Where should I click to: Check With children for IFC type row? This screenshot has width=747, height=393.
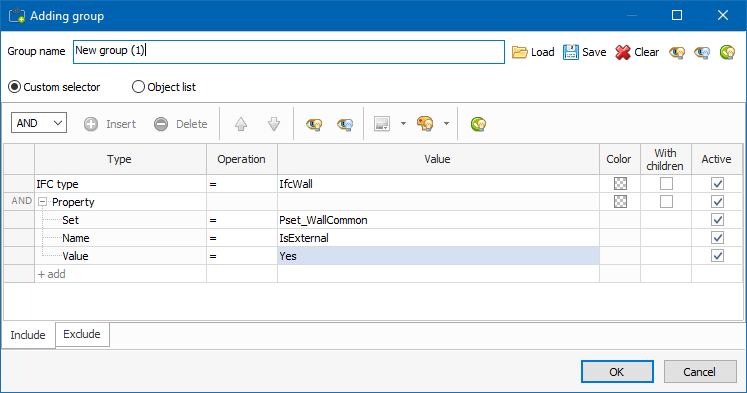coord(666,183)
